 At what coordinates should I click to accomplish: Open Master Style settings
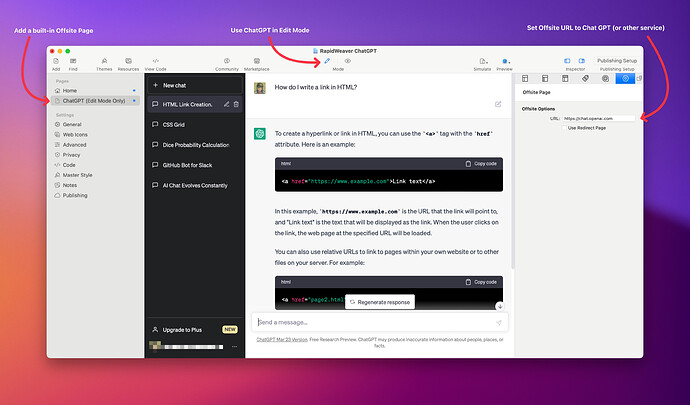77,175
